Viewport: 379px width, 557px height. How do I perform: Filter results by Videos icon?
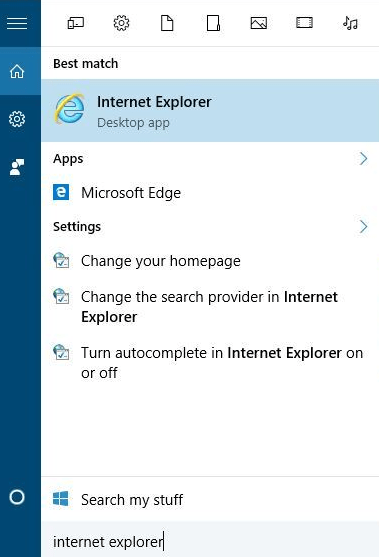pos(304,23)
